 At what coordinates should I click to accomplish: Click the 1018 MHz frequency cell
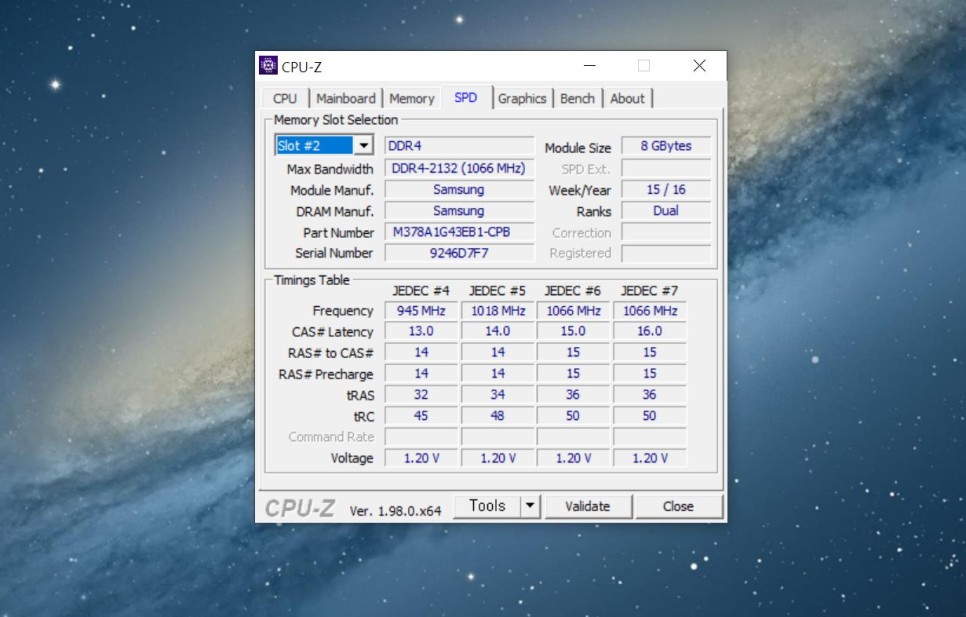tap(497, 311)
